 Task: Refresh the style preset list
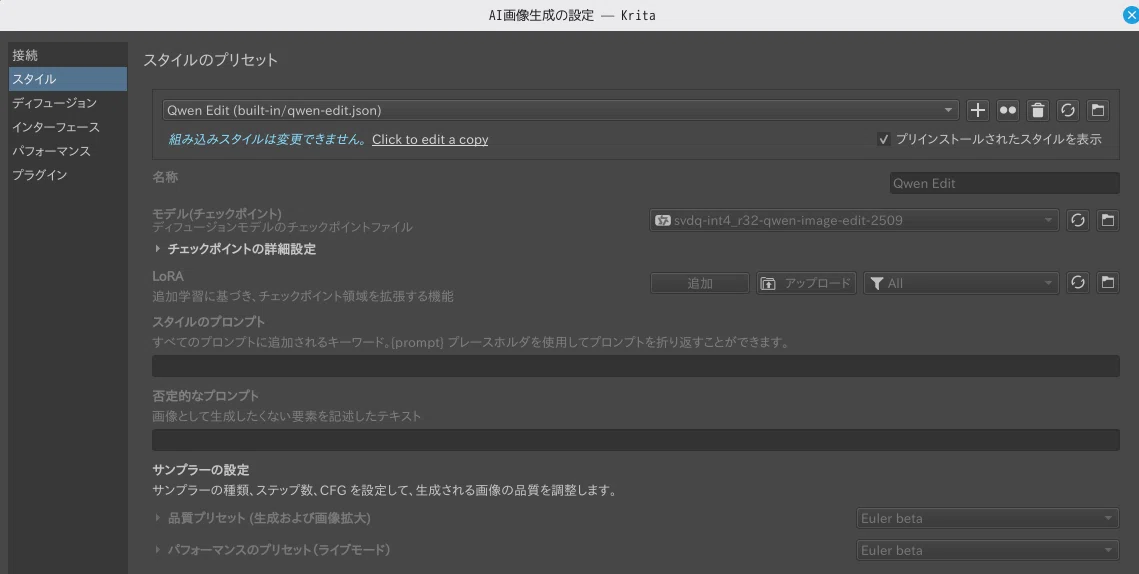[1068, 110]
